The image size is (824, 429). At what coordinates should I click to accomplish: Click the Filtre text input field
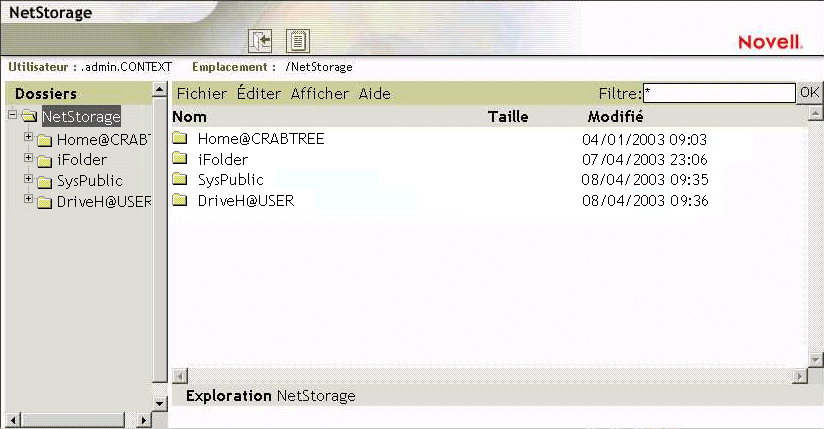coord(718,93)
